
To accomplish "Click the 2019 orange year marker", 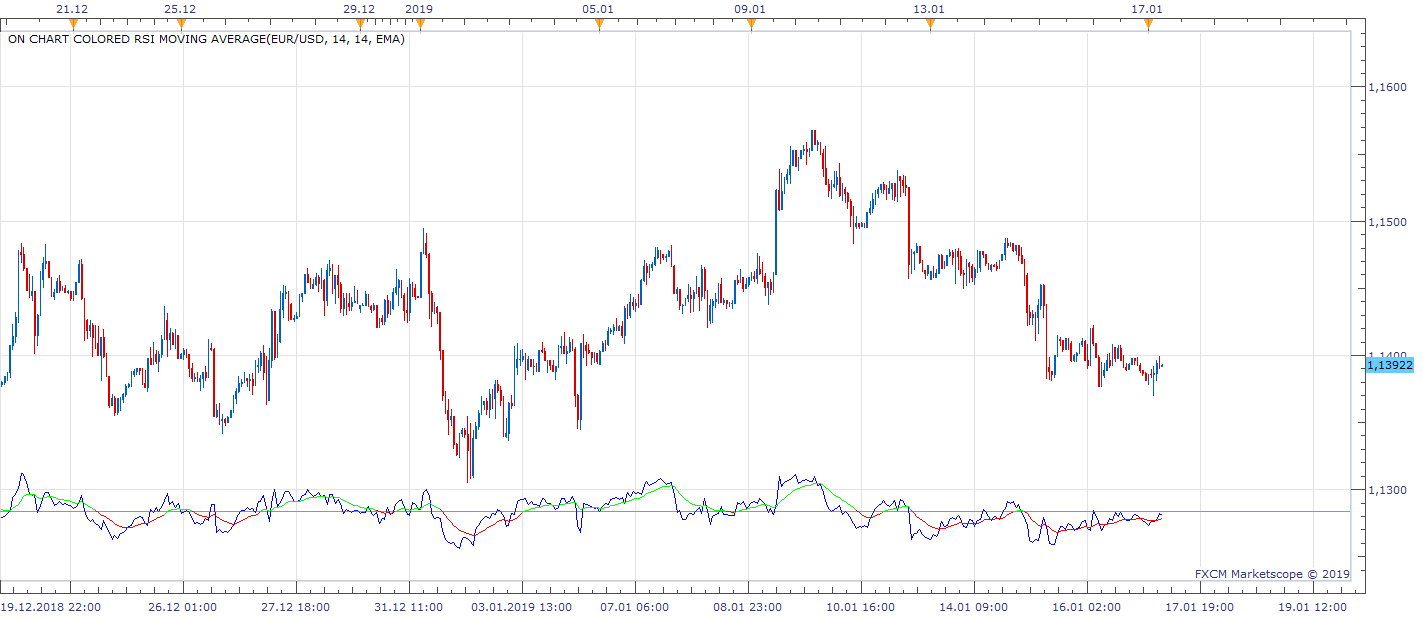I will tap(420, 25).
